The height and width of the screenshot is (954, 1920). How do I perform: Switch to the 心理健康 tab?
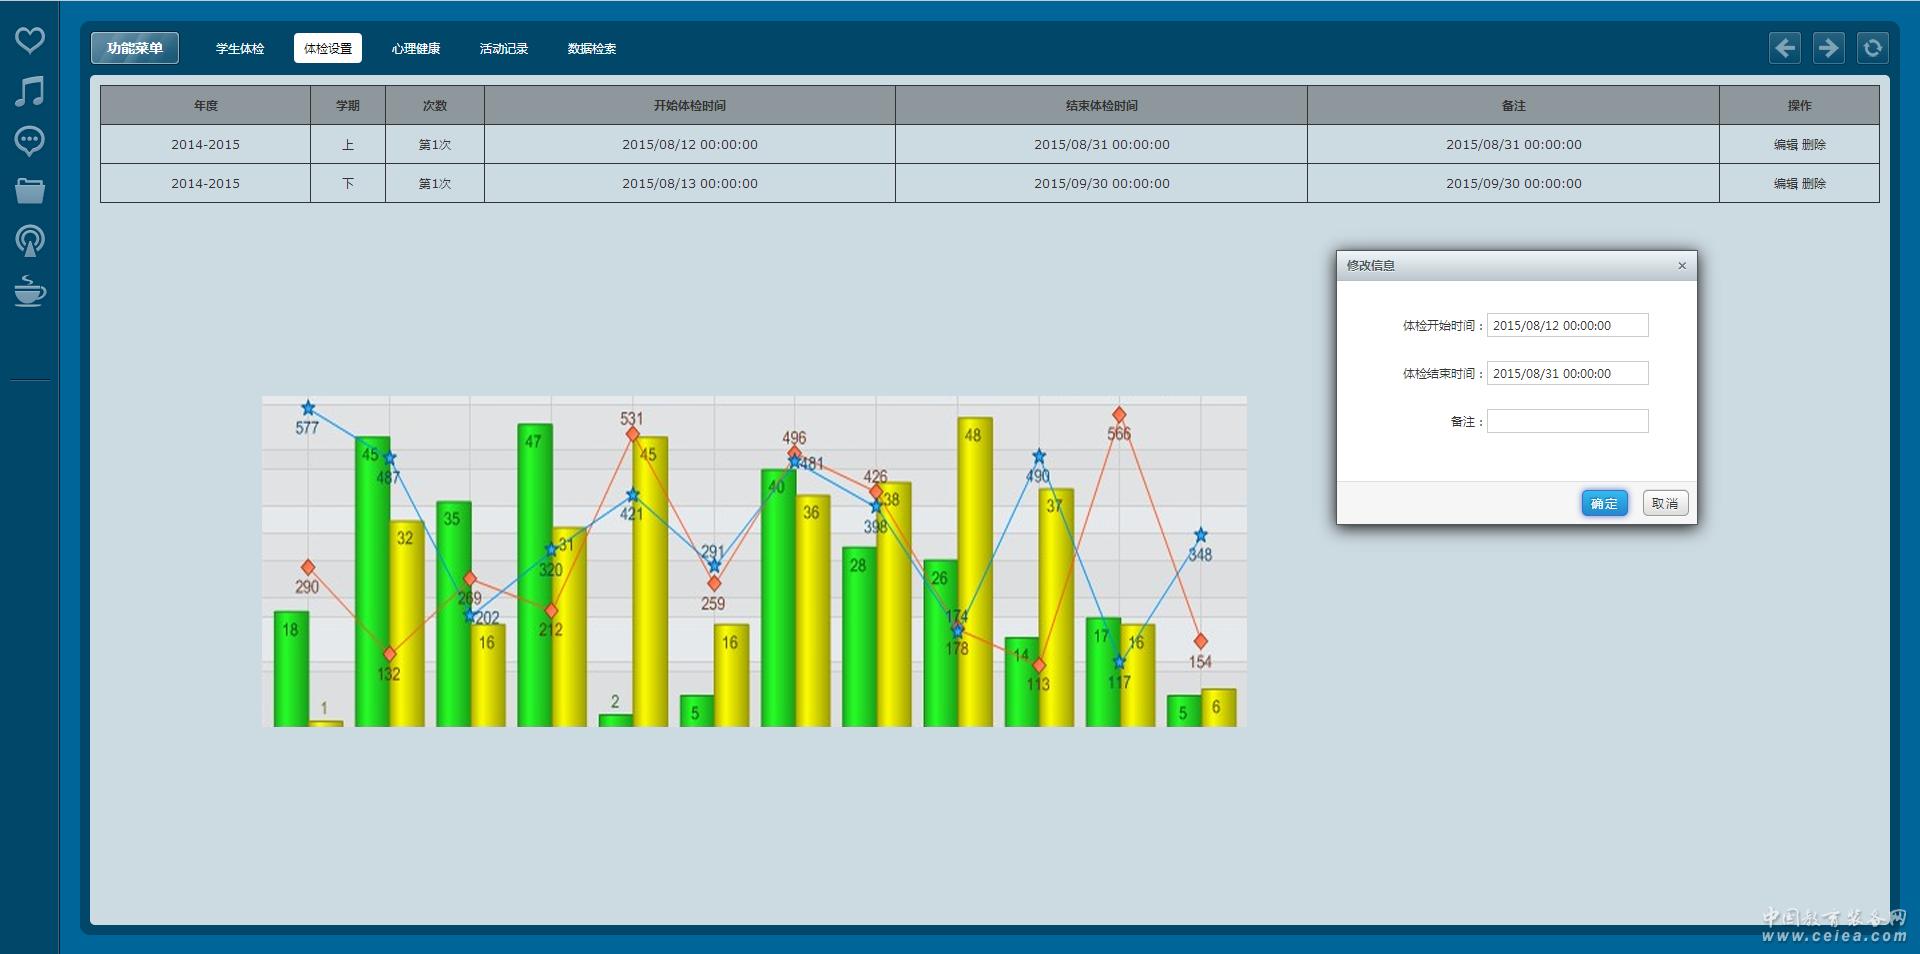[x=416, y=48]
